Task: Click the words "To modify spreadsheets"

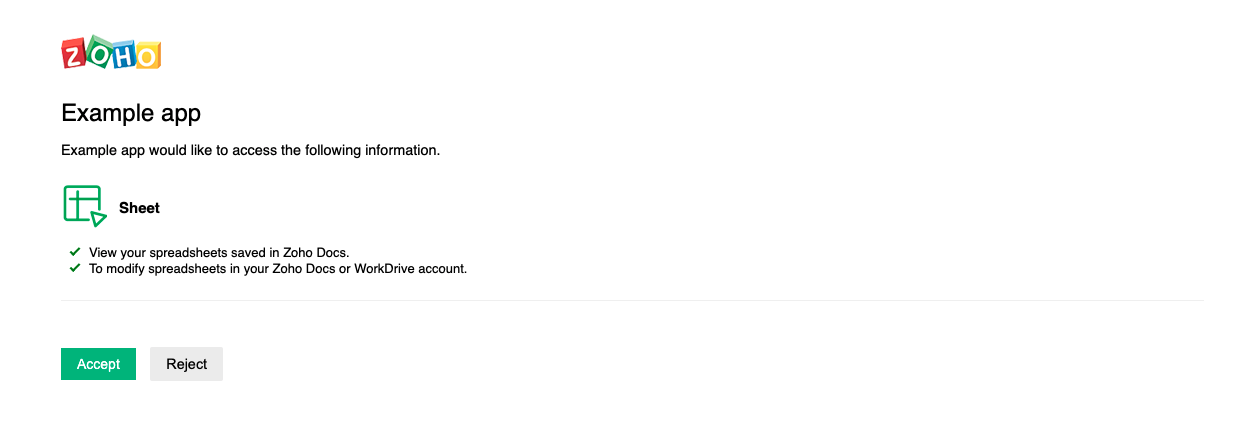Action: pos(149,269)
